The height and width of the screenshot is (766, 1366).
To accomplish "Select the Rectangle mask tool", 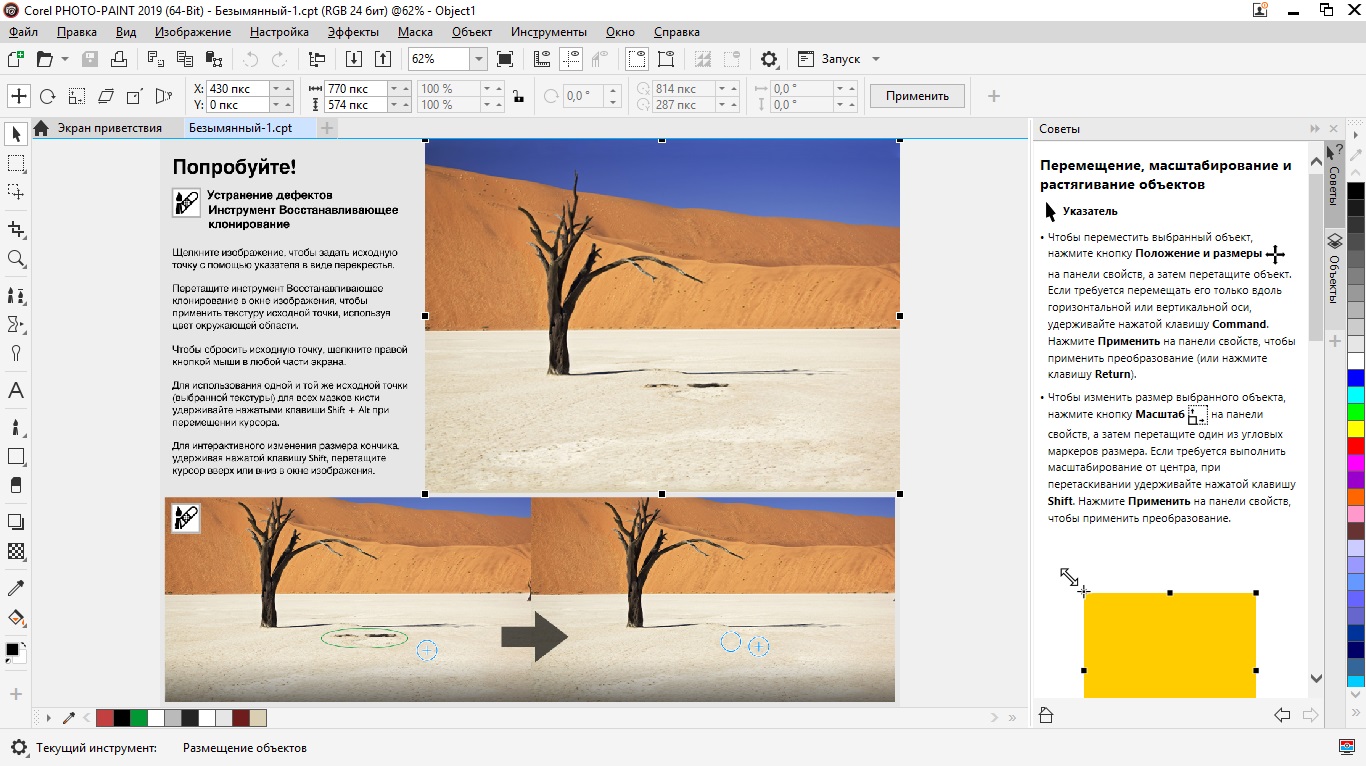I will [x=16, y=163].
